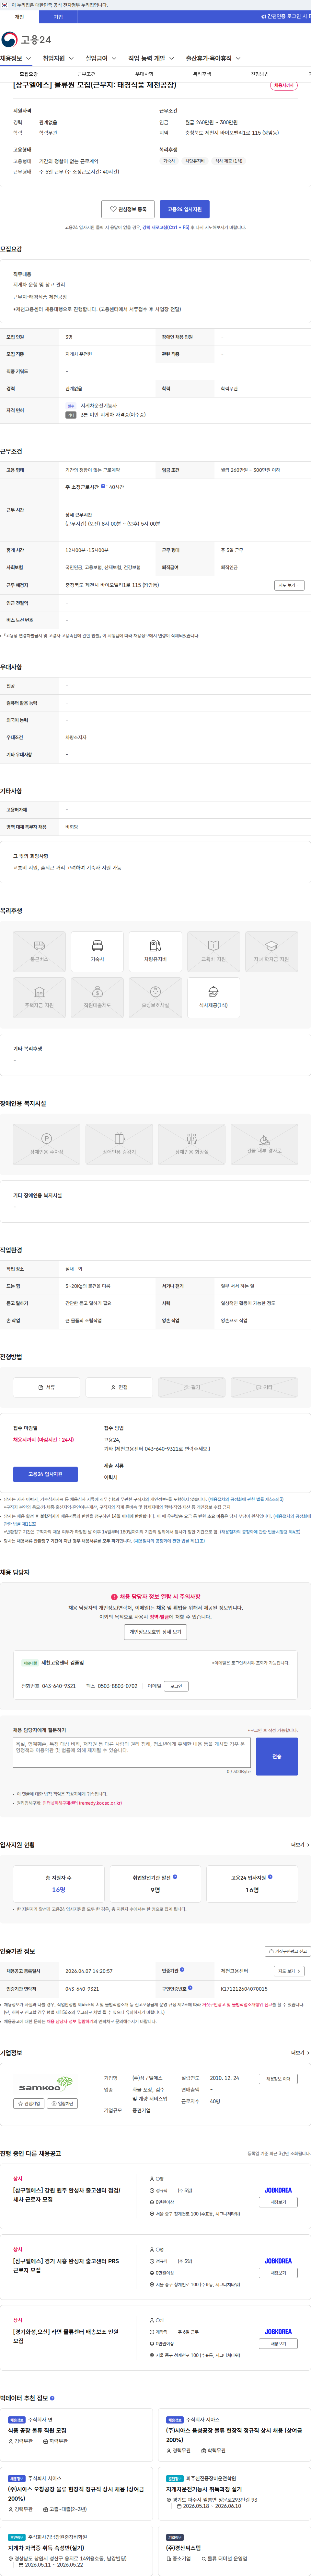Click the 기타 selection step icon
311x2576 pixels.
coord(264,1387)
